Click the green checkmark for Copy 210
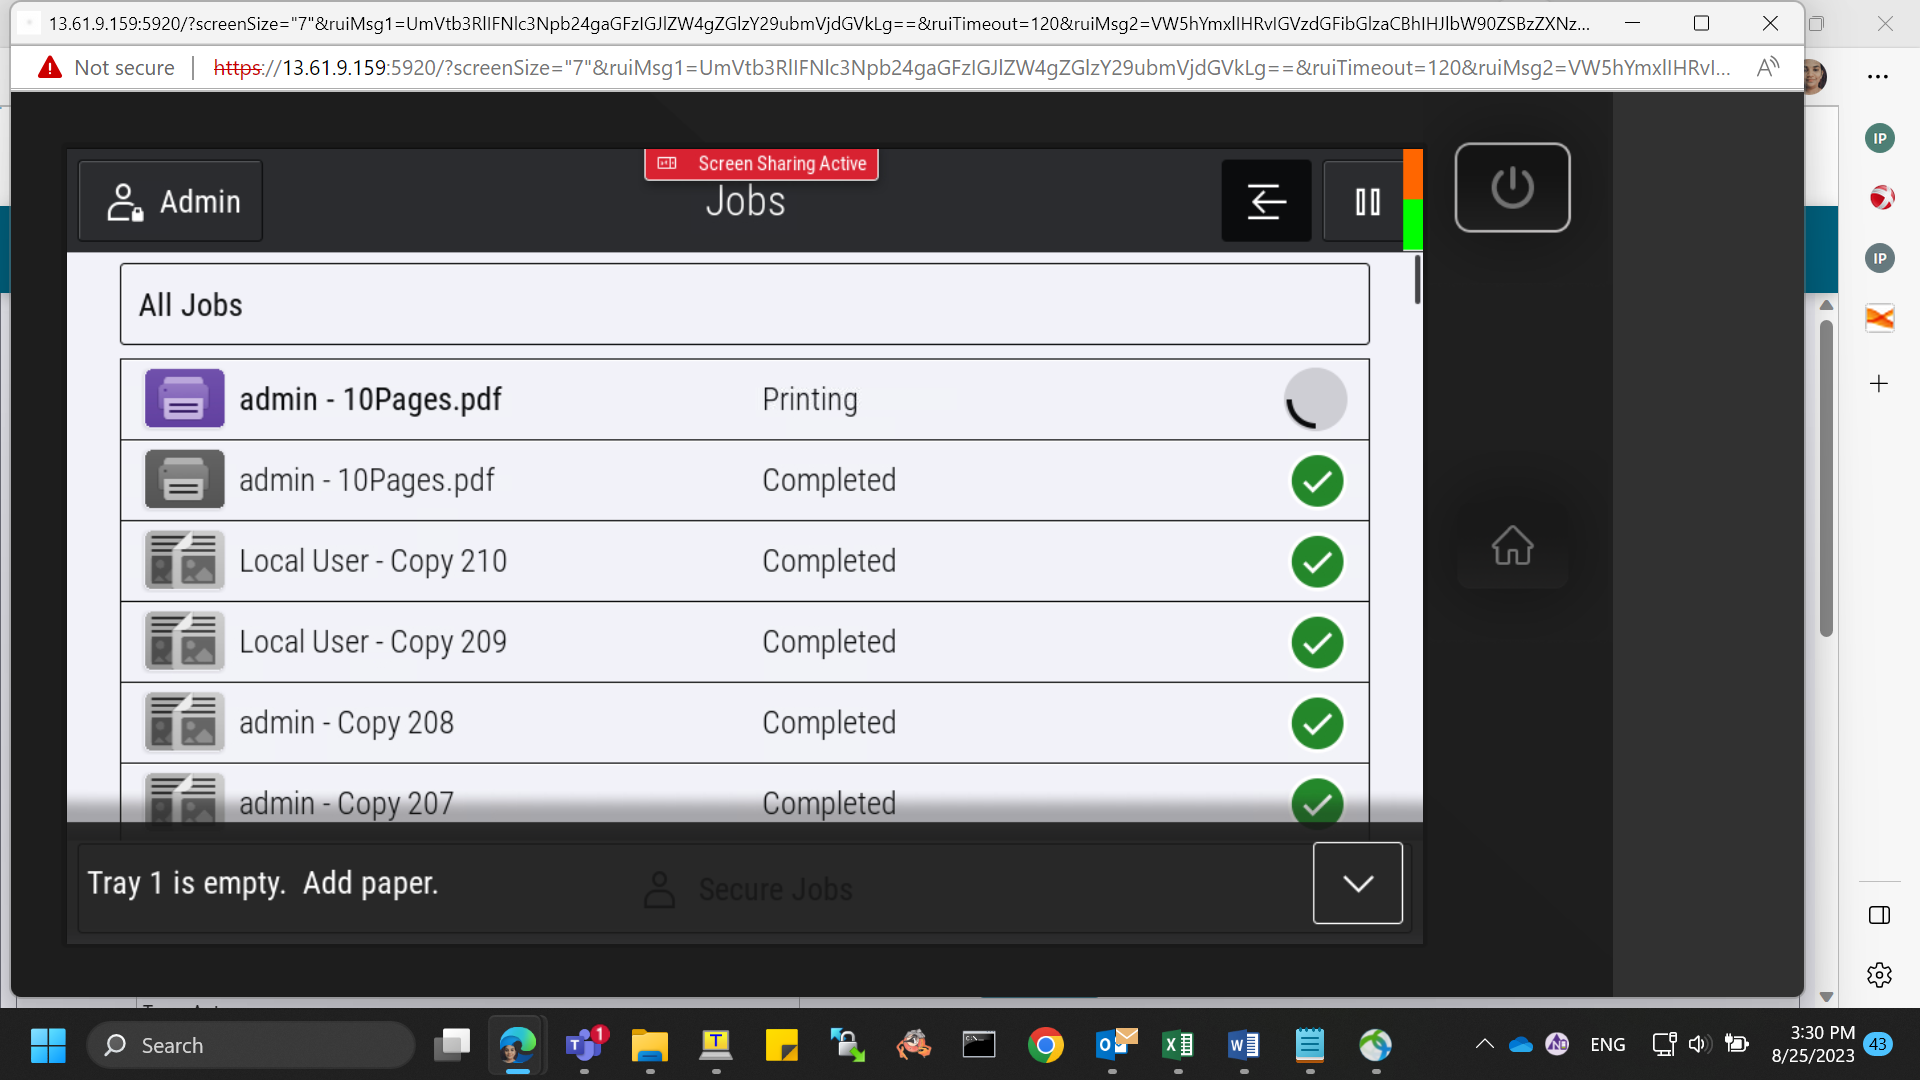The height and width of the screenshot is (1080, 1920). pyautogui.click(x=1317, y=561)
